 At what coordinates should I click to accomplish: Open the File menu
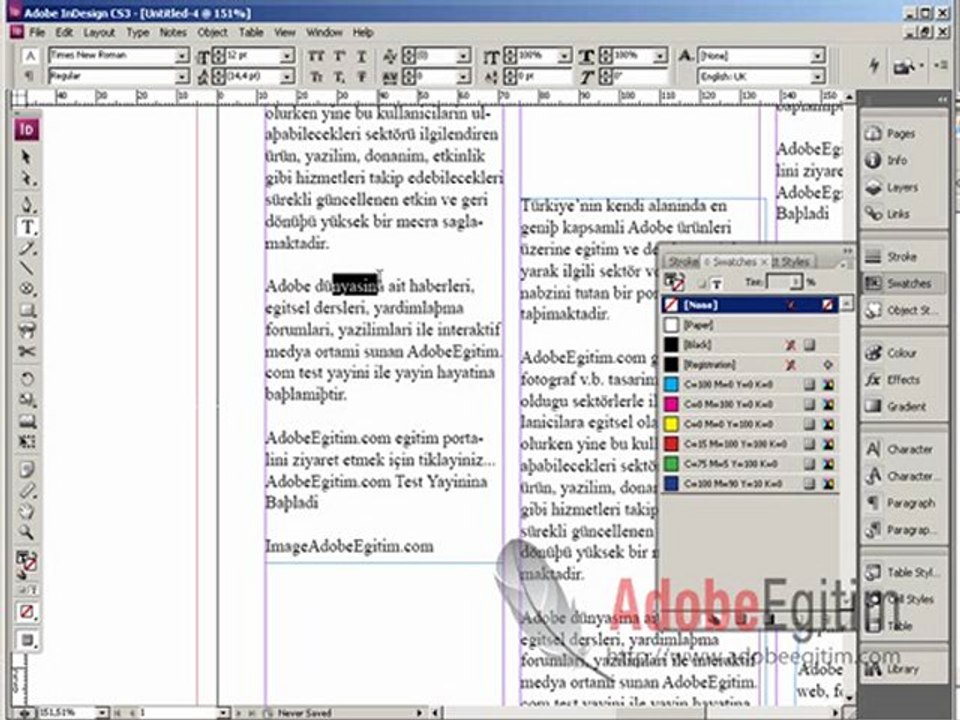click(37, 32)
